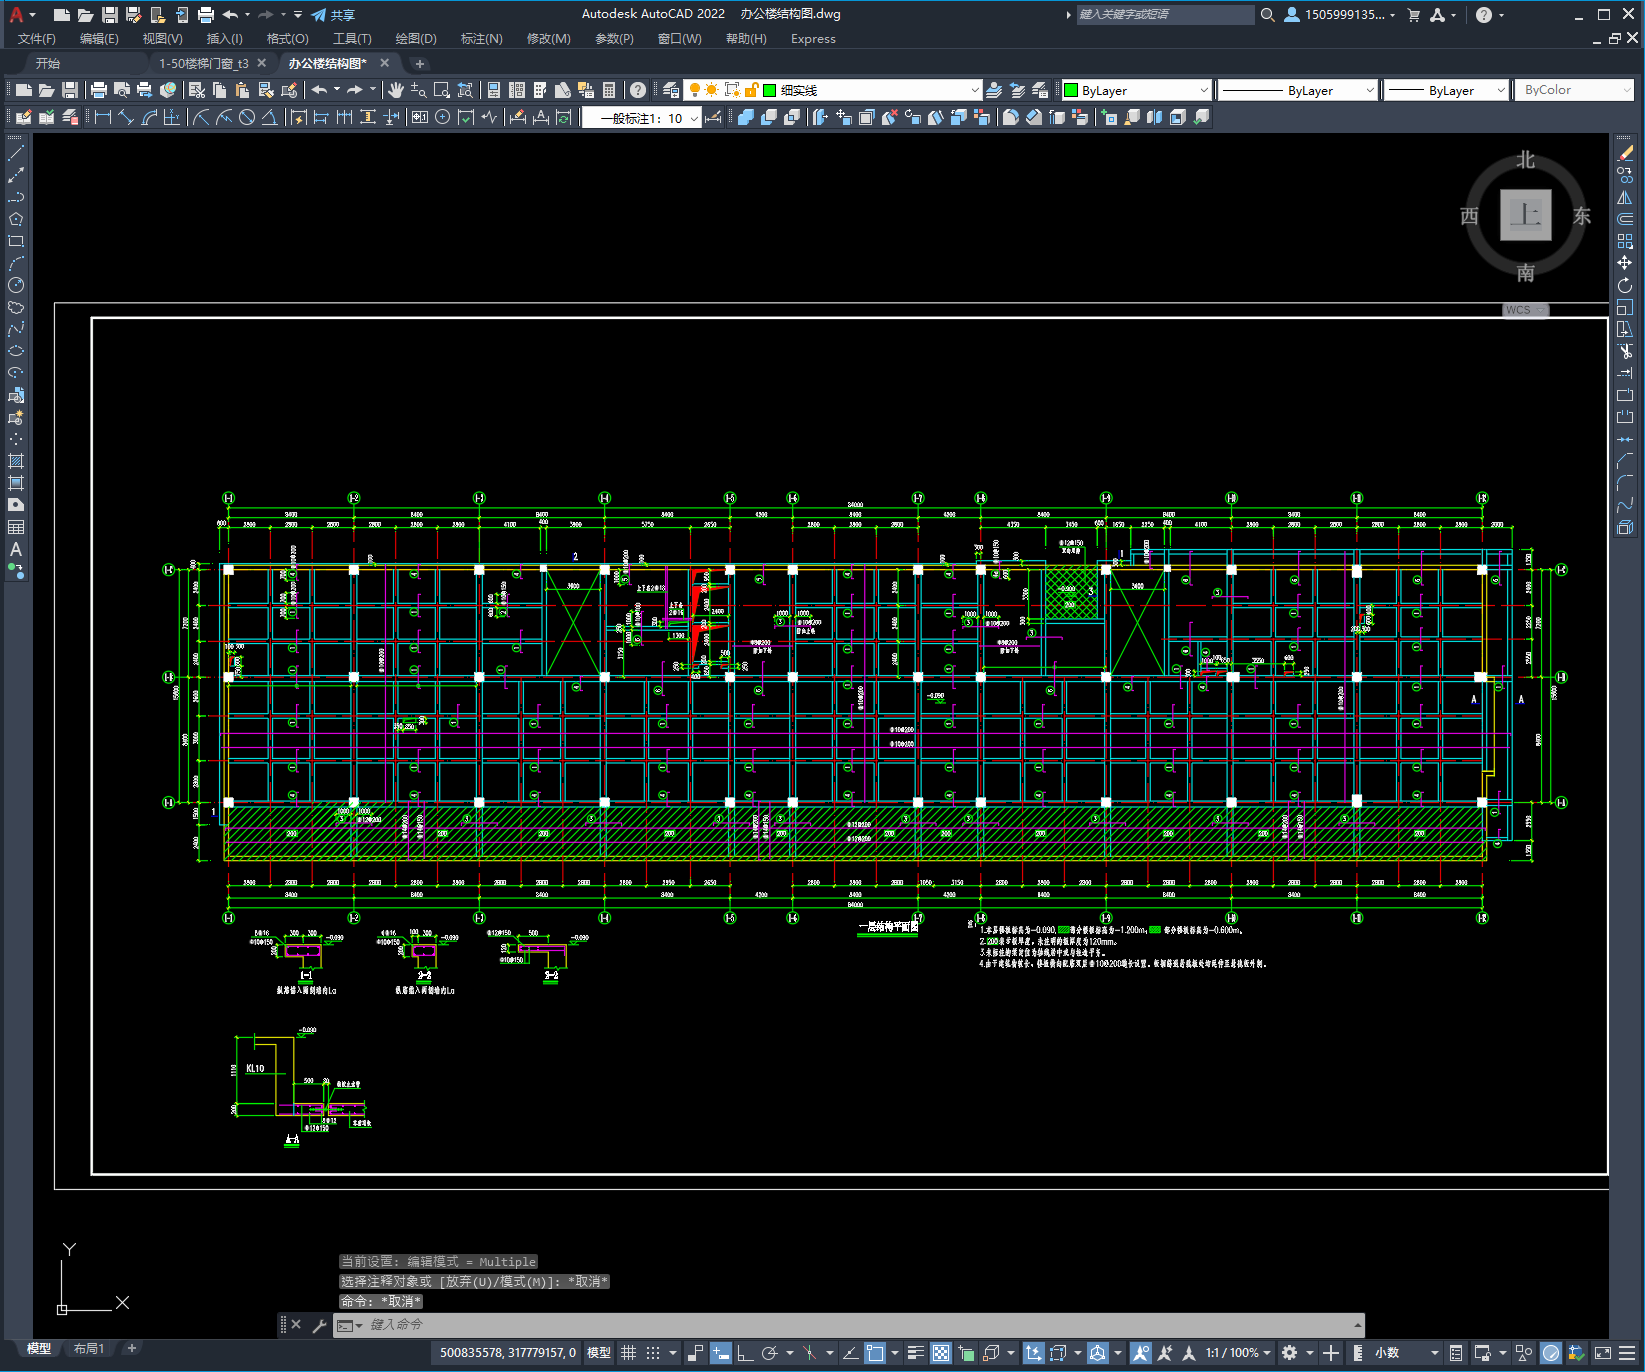Open the 标注(N) menu
This screenshot has width=1645, height=1372.
(481, 39)
